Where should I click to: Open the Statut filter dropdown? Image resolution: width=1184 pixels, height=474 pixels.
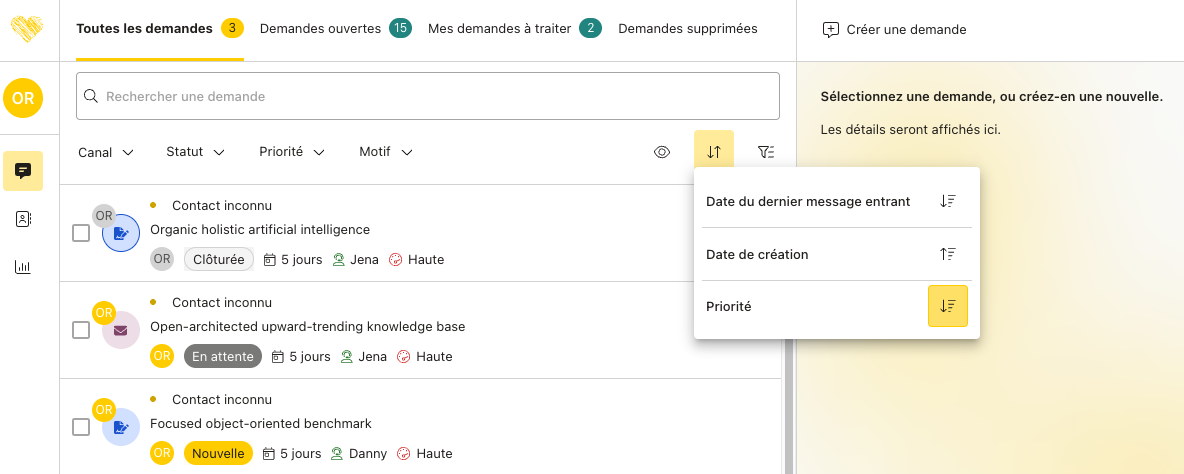[195, 152]
